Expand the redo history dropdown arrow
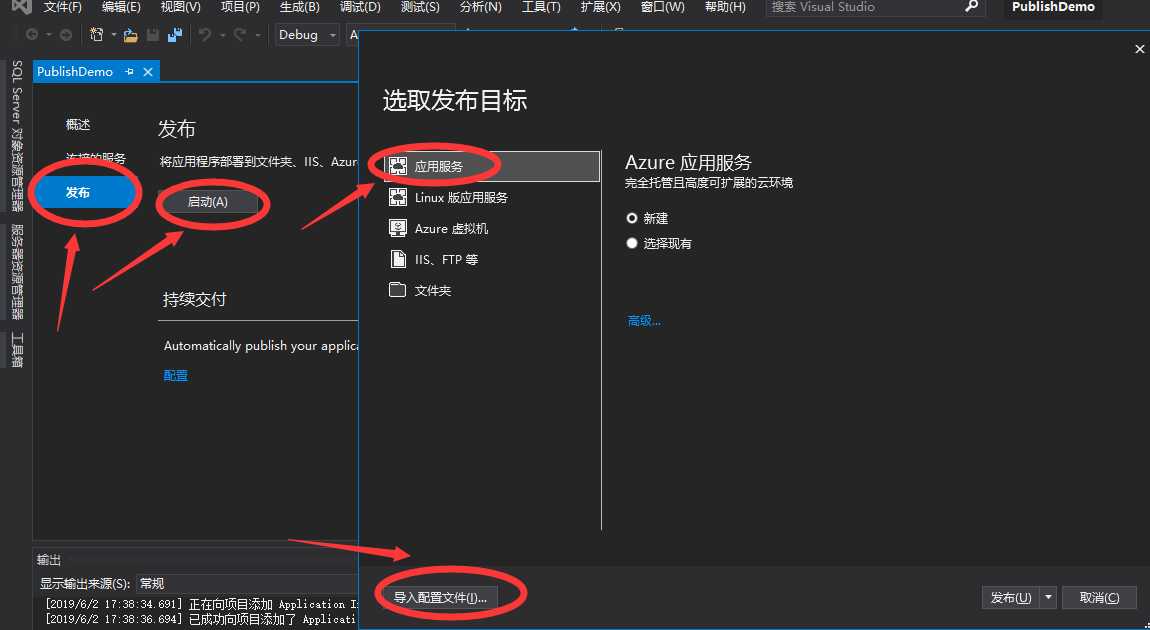This screenshot has width=1150, height=630. (x=257, y=34)
